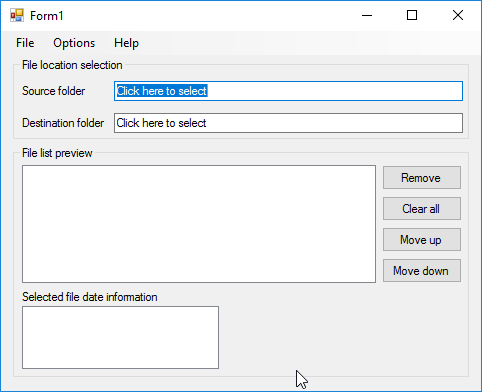Click the Form1 title text
482x392 pixels.
pyautogui.click(x=47, y=16)
